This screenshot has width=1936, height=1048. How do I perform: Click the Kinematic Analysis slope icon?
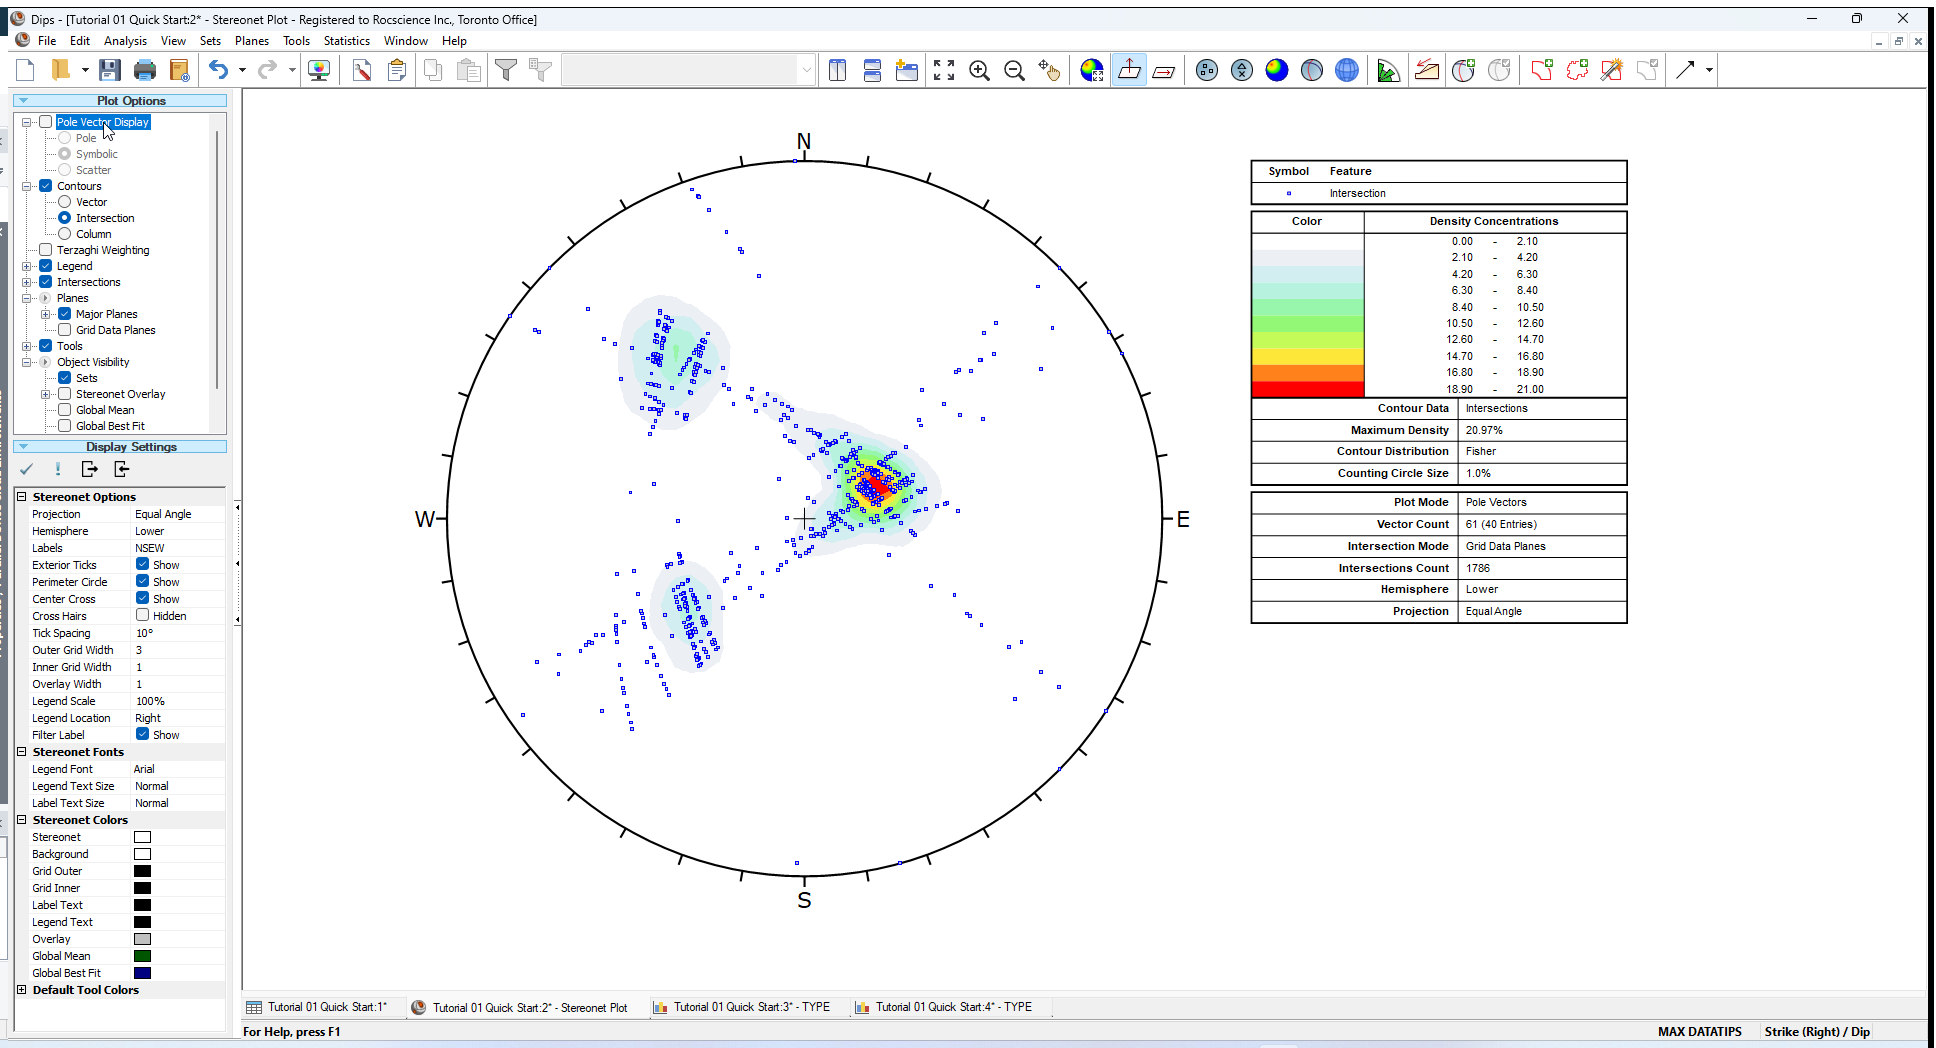1426,70
